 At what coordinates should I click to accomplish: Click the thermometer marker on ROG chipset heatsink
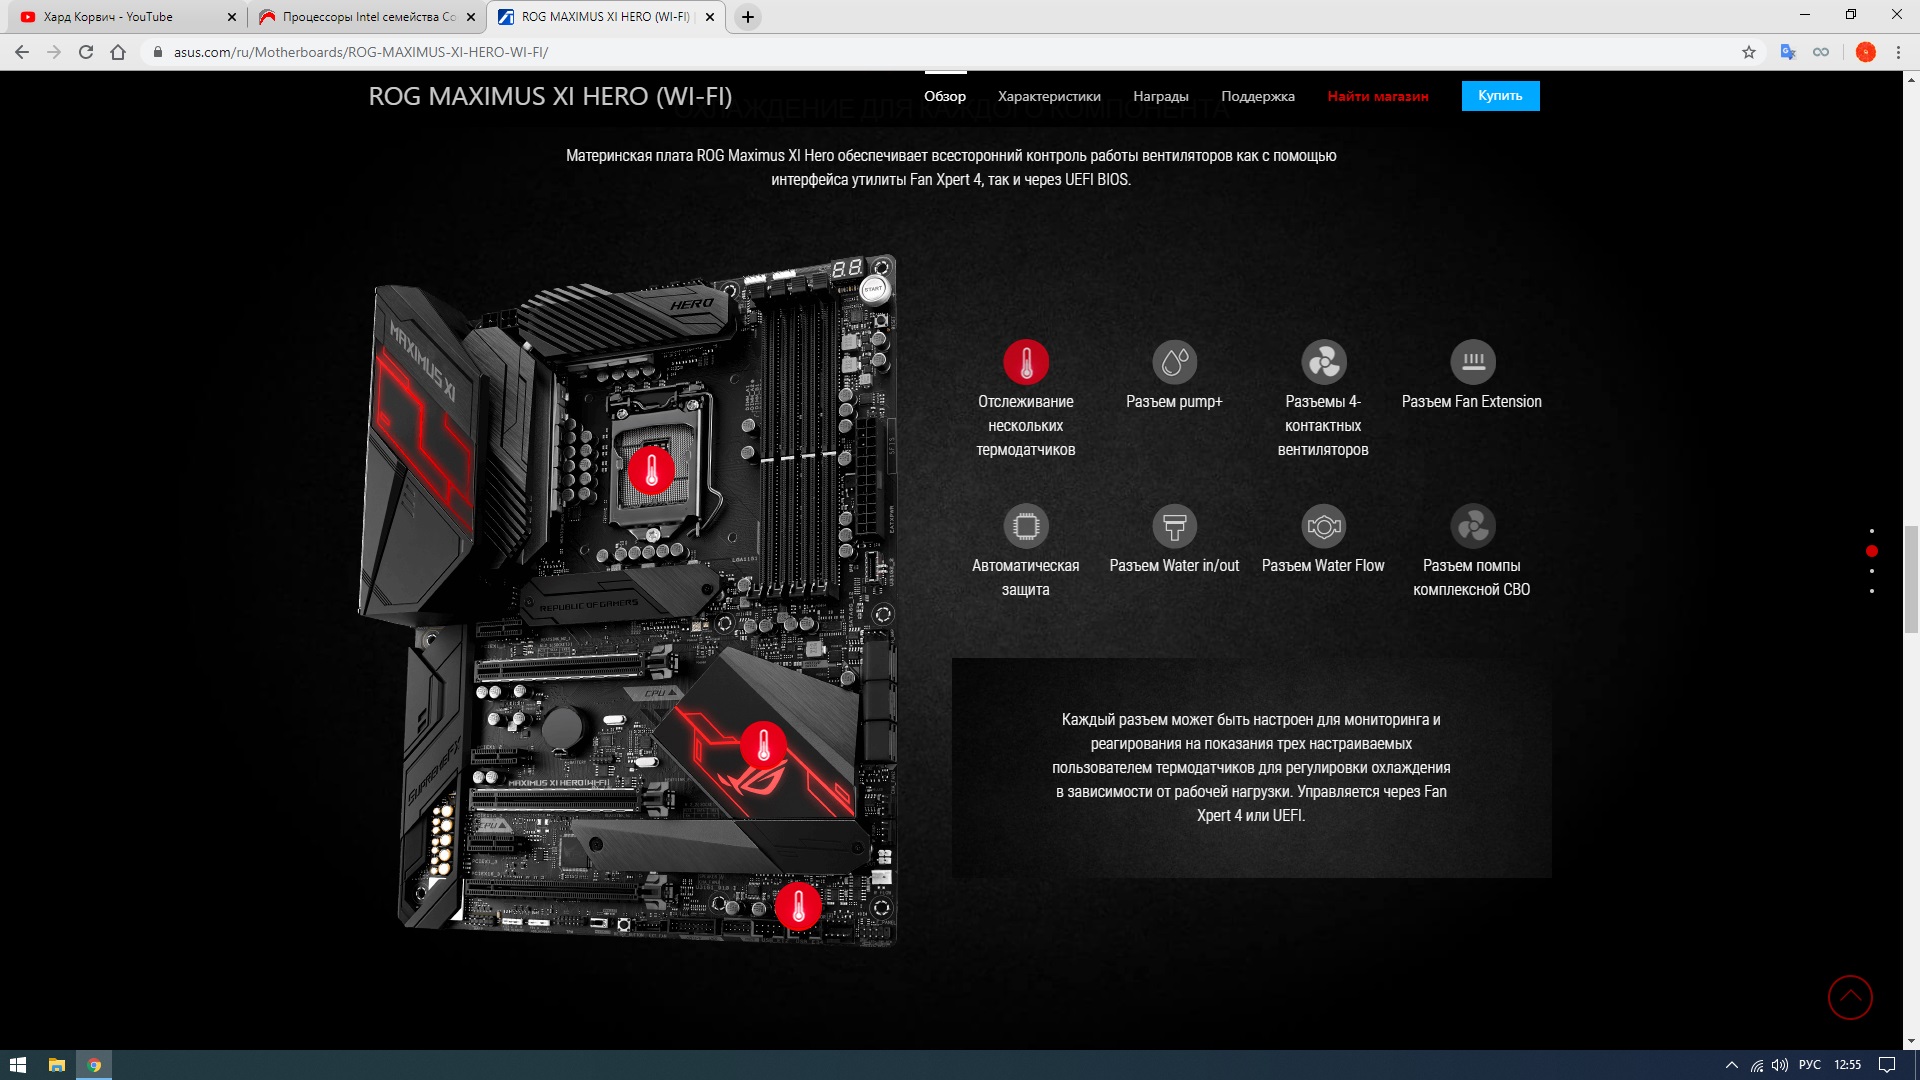point(764,745)
